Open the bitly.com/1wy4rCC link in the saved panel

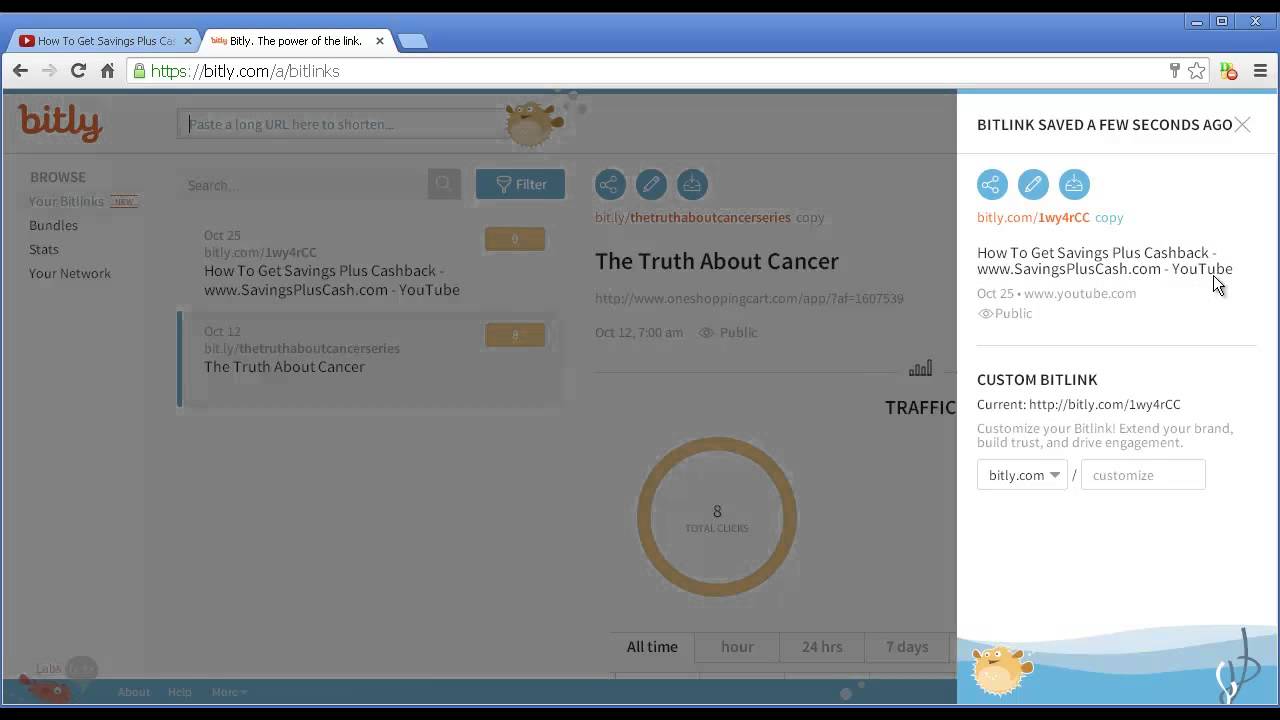1033,217
